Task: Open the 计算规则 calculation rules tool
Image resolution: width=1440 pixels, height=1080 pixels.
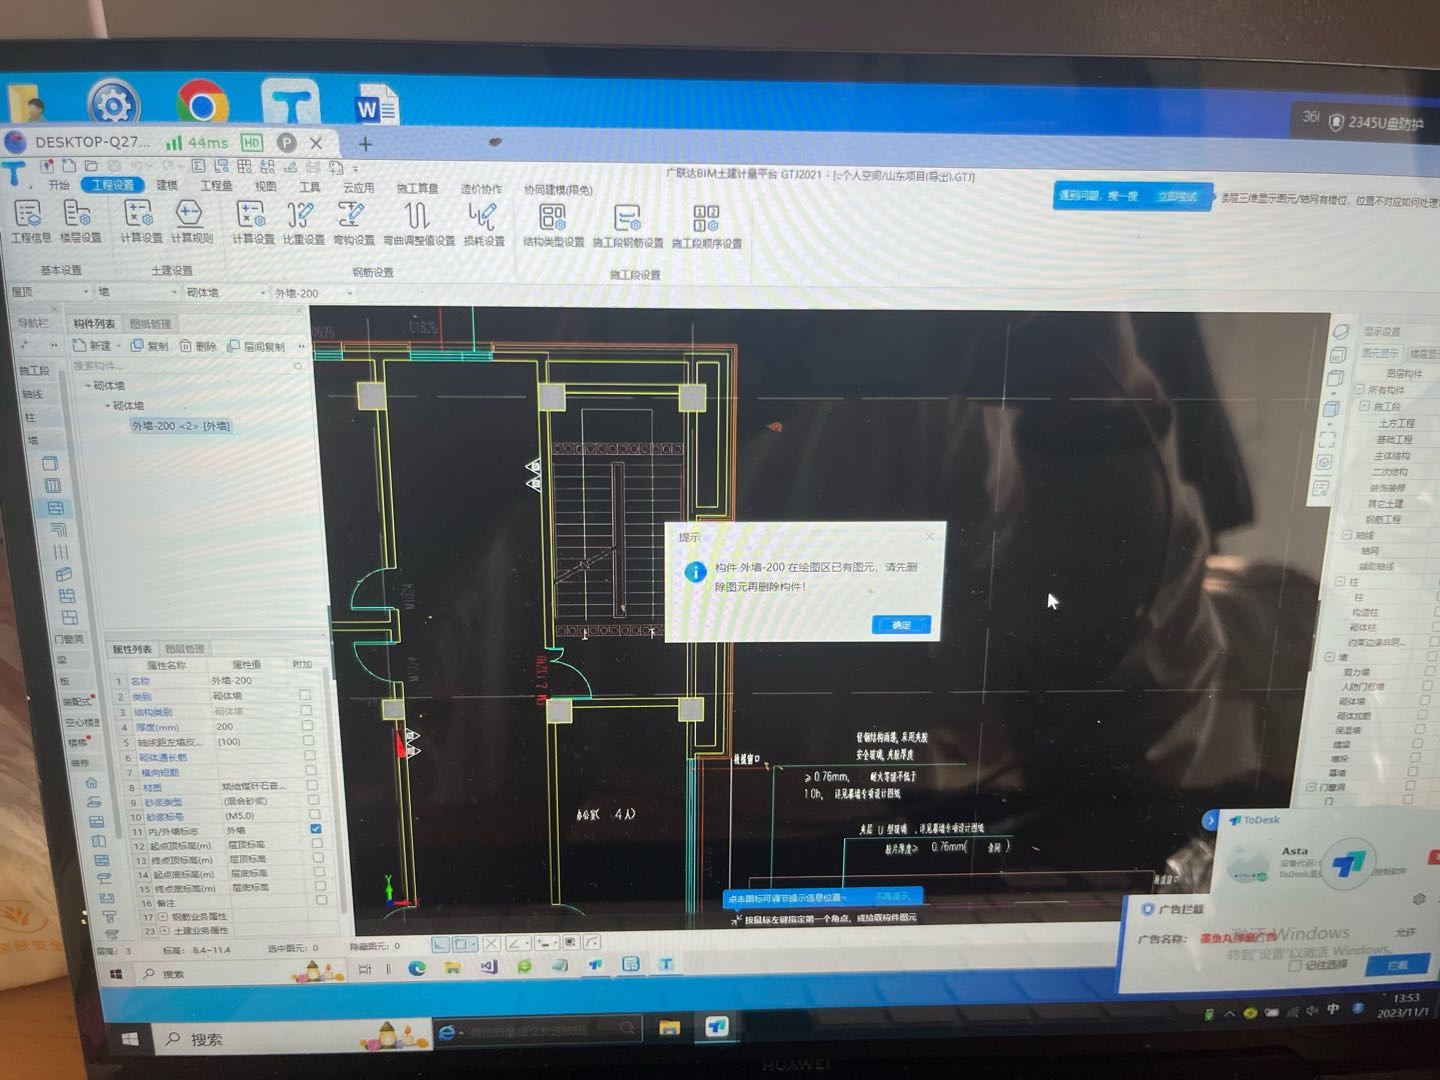Action: point(190,221)
